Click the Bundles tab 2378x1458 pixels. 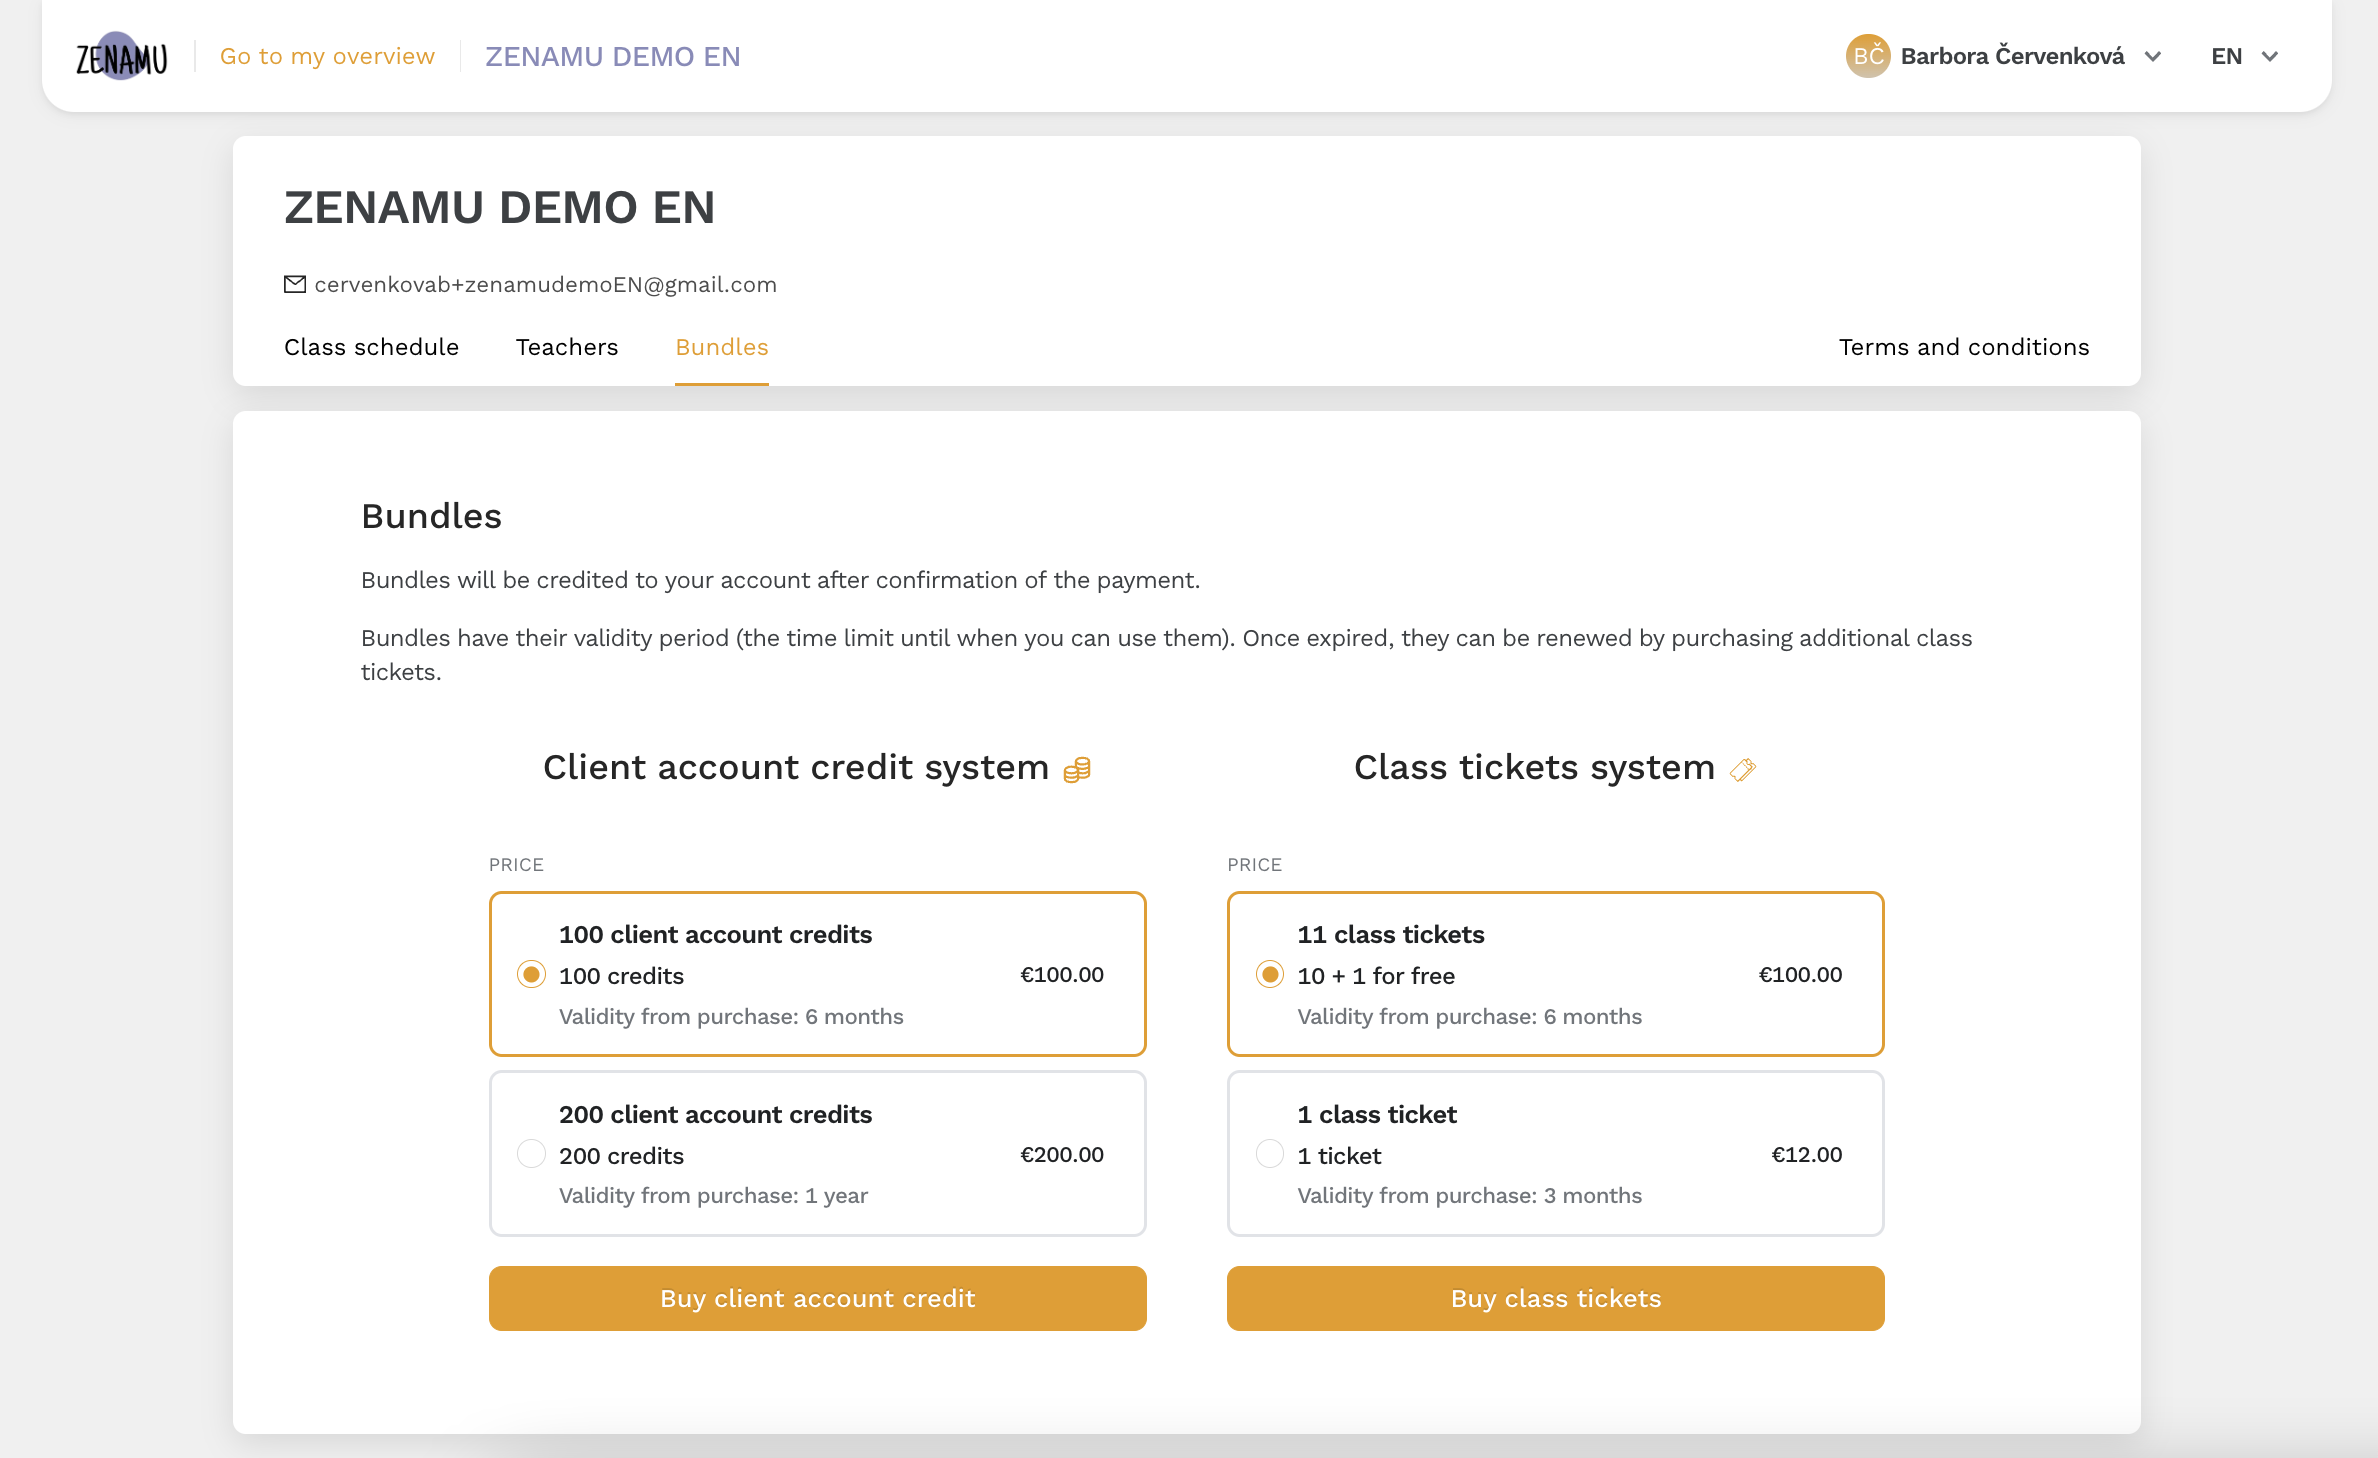720,347
